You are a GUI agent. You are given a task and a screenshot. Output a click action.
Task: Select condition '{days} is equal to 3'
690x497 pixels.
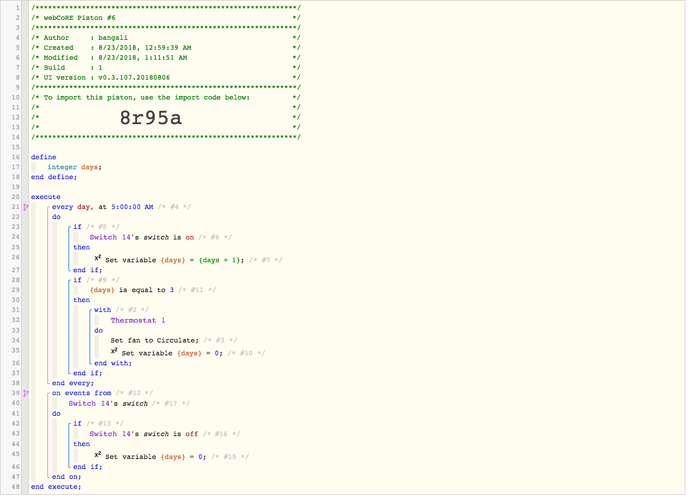tap(132, 290)
